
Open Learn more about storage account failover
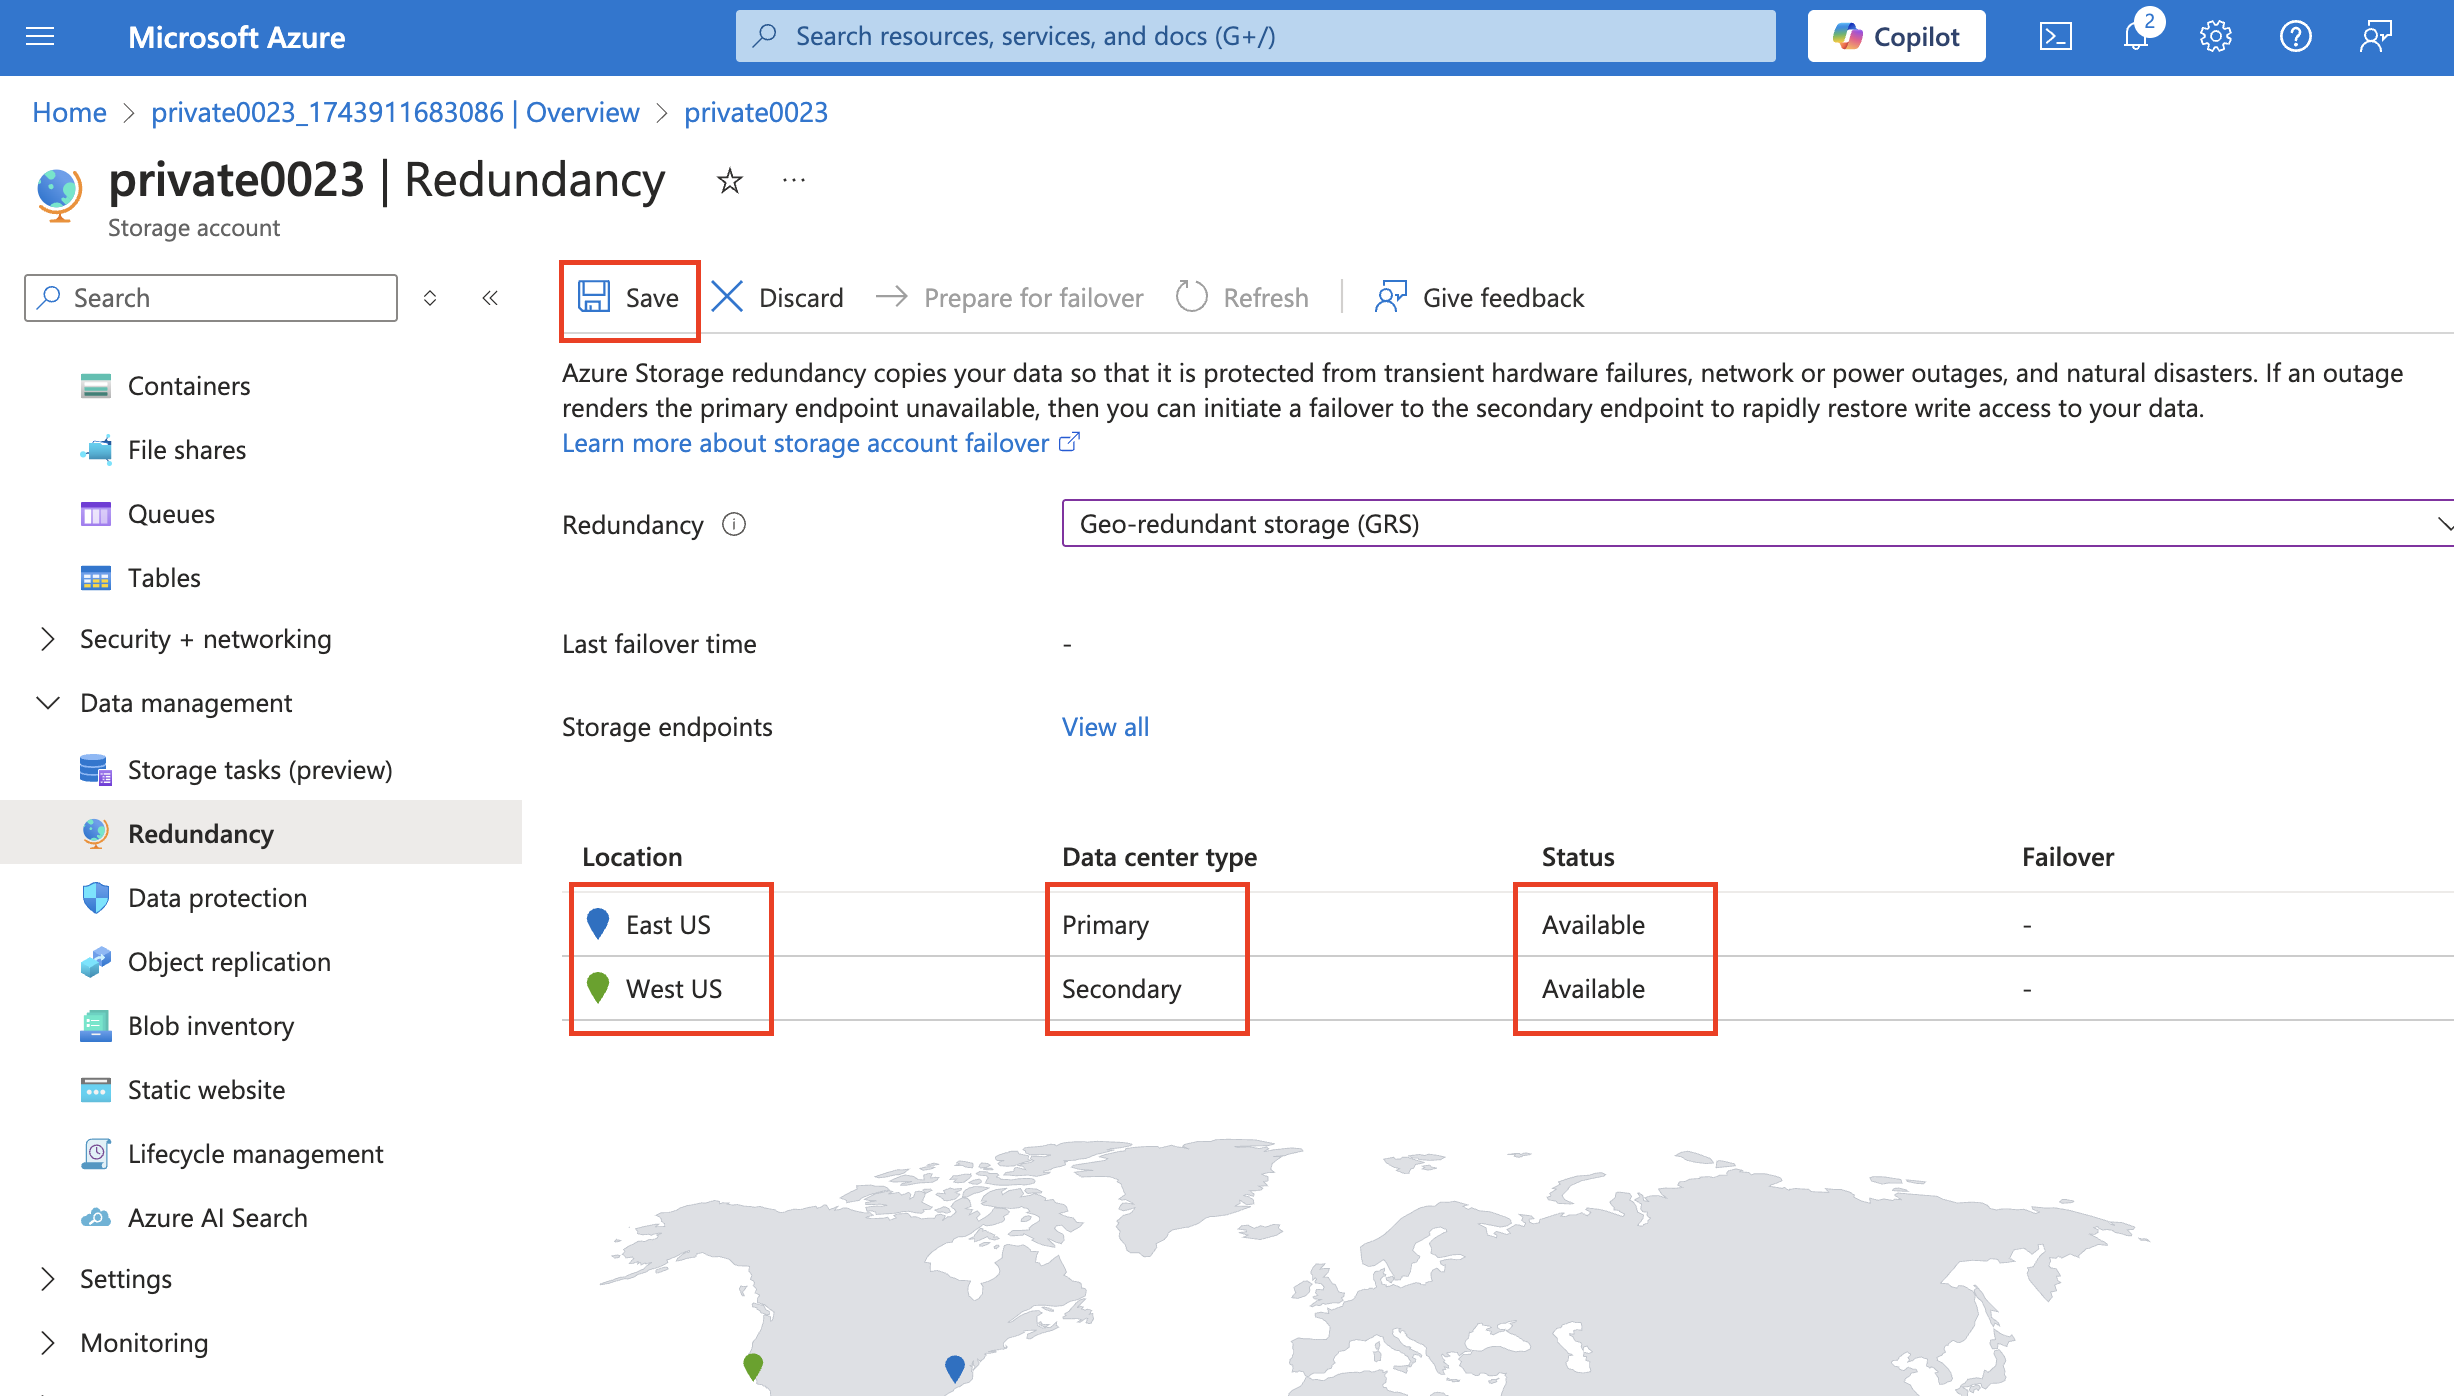point(821,443)
